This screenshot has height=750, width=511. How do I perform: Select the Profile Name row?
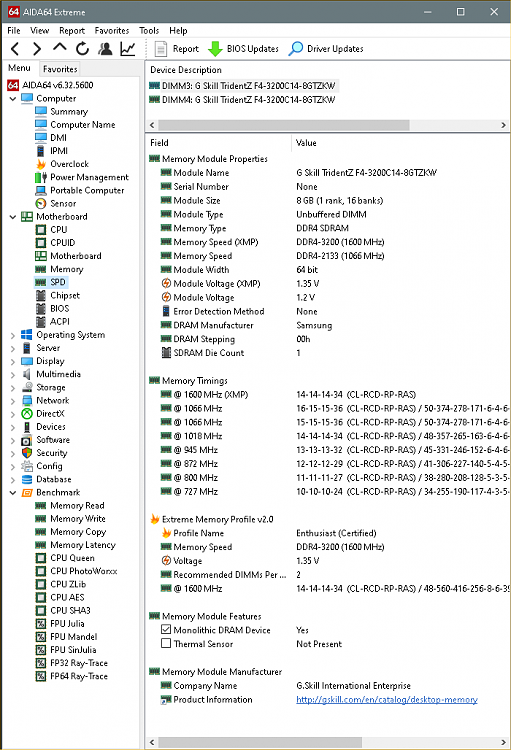(x=328, y=533)
